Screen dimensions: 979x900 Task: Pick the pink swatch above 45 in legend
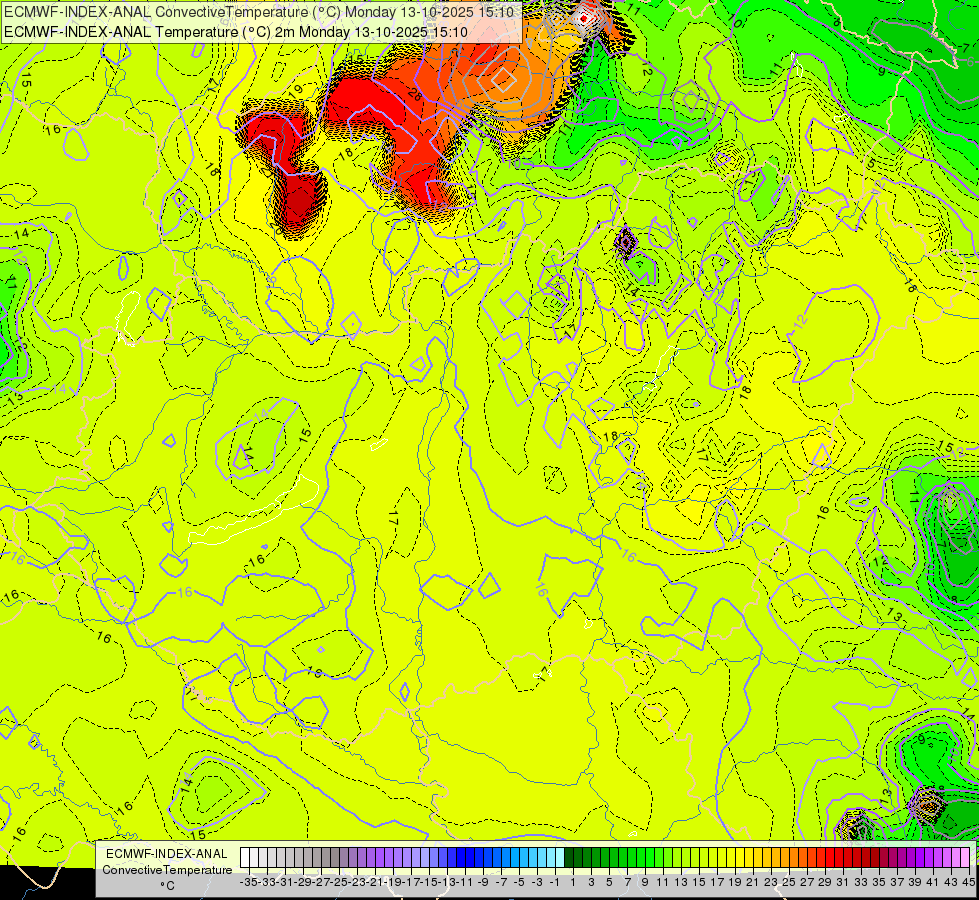965,858
